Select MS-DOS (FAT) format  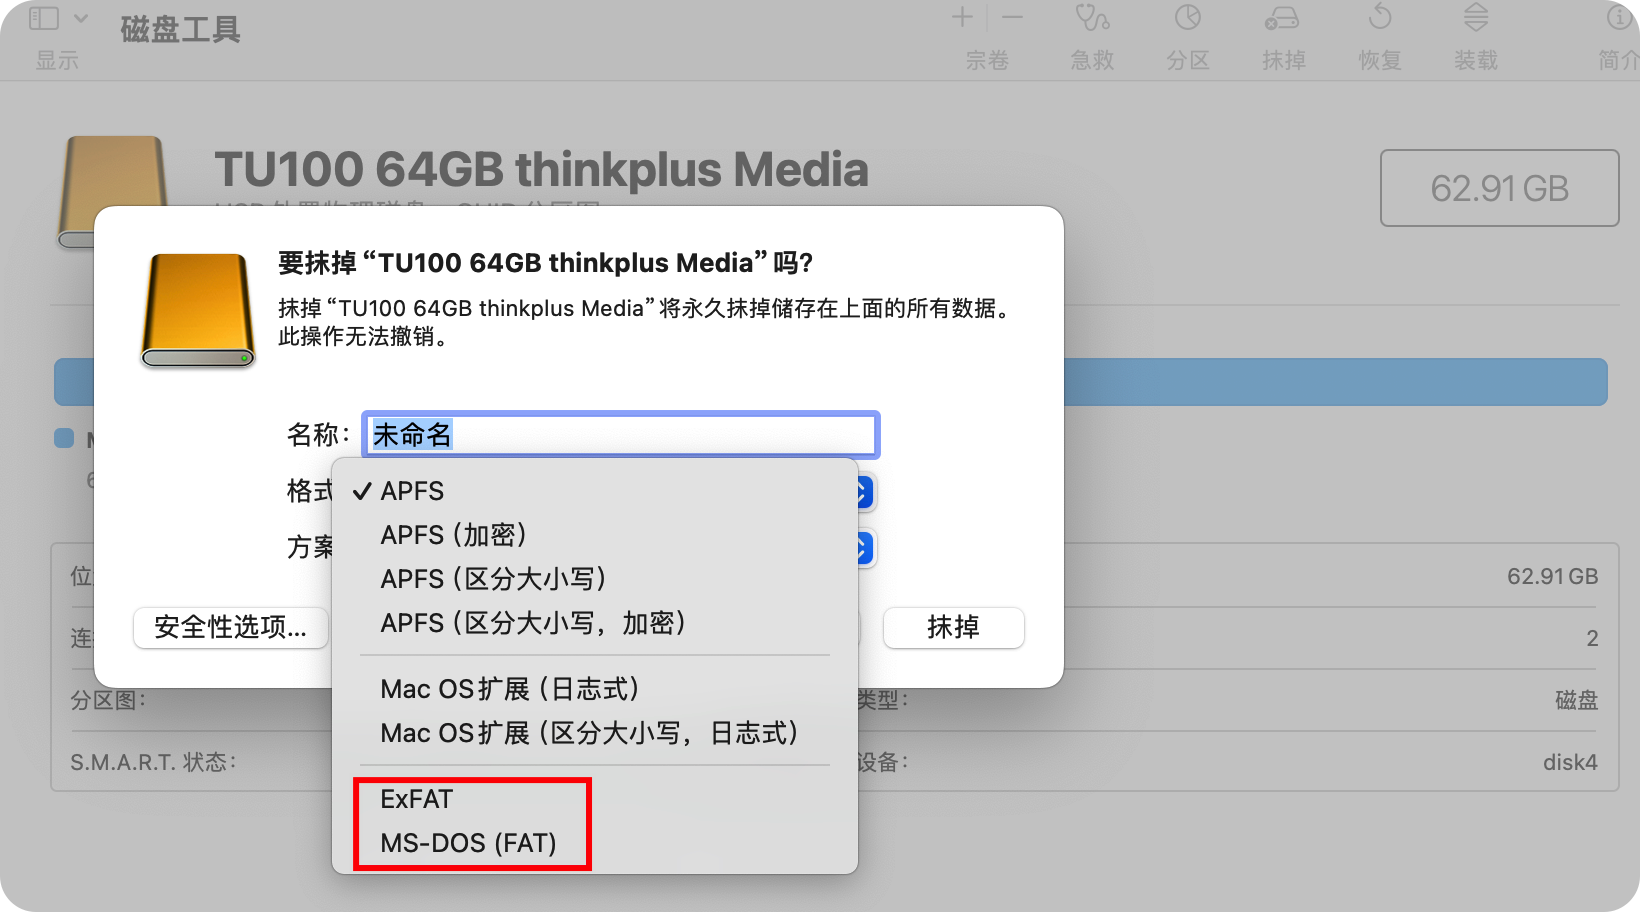[x=468, y=843]
